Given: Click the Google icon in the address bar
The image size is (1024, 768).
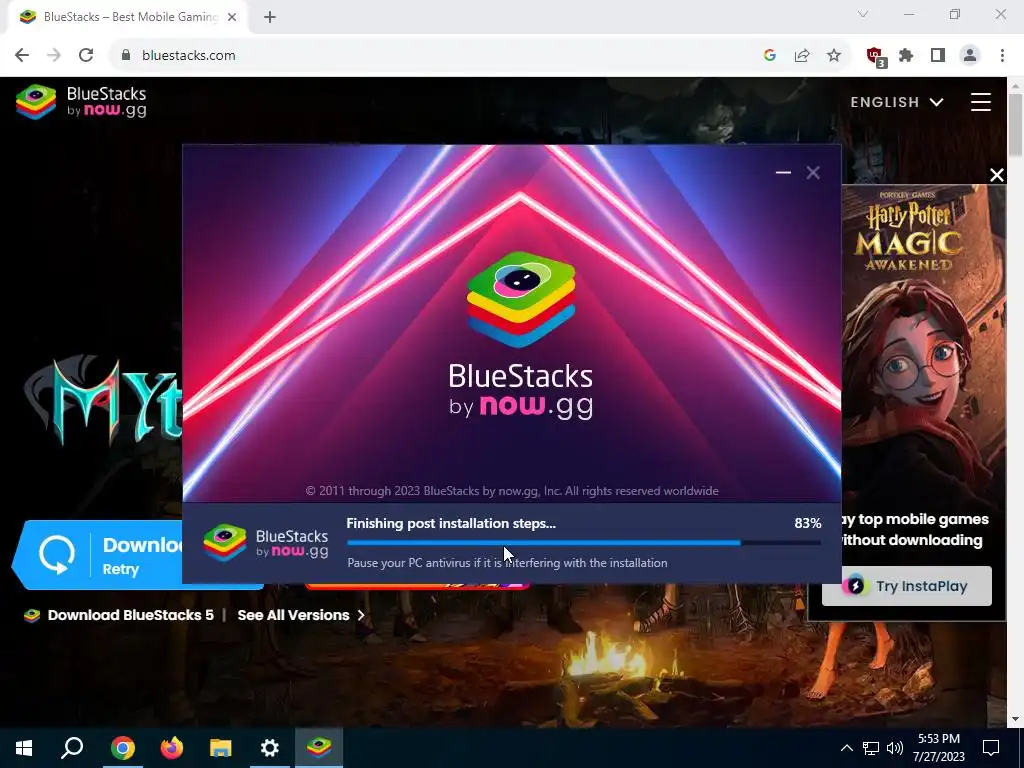Looking at the screenshot, I should [x=770, y=56].
